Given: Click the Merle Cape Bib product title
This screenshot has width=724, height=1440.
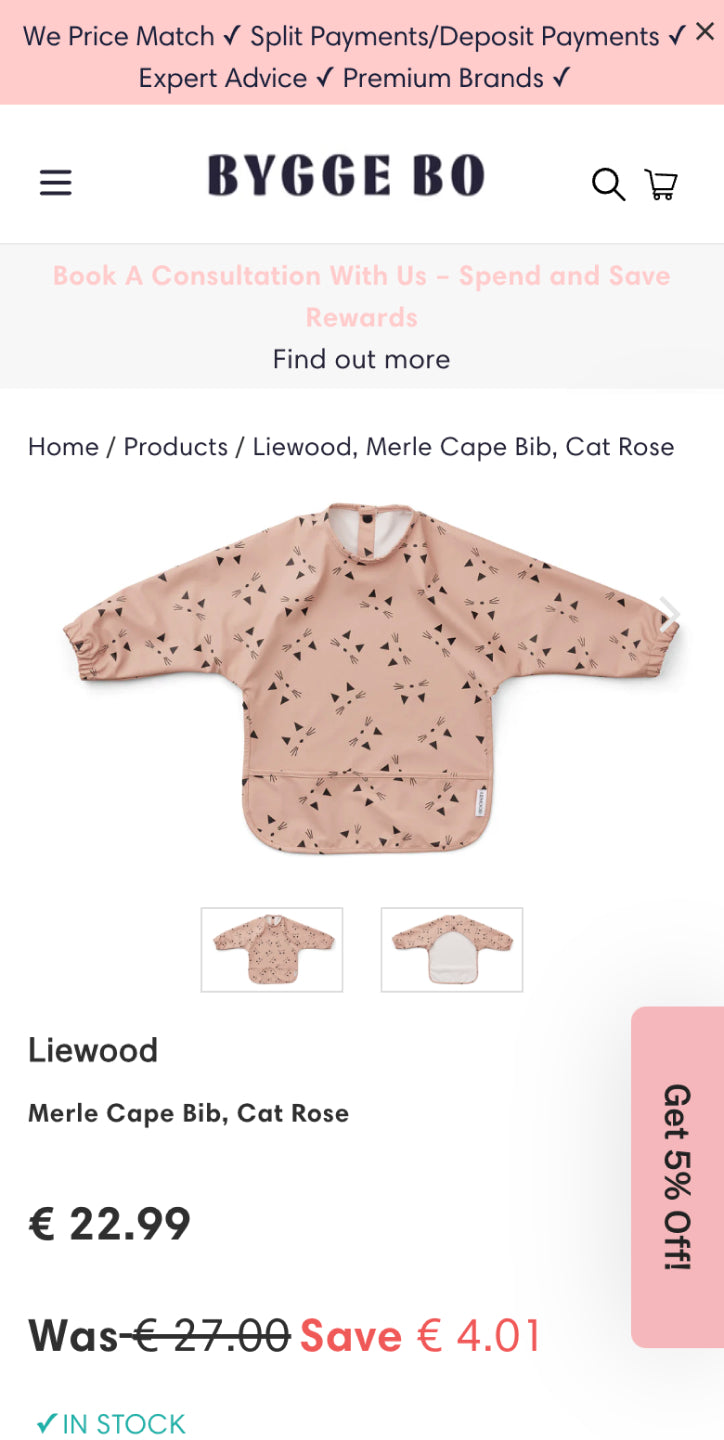Looking at the screenshot, I should coord(189,1113).
